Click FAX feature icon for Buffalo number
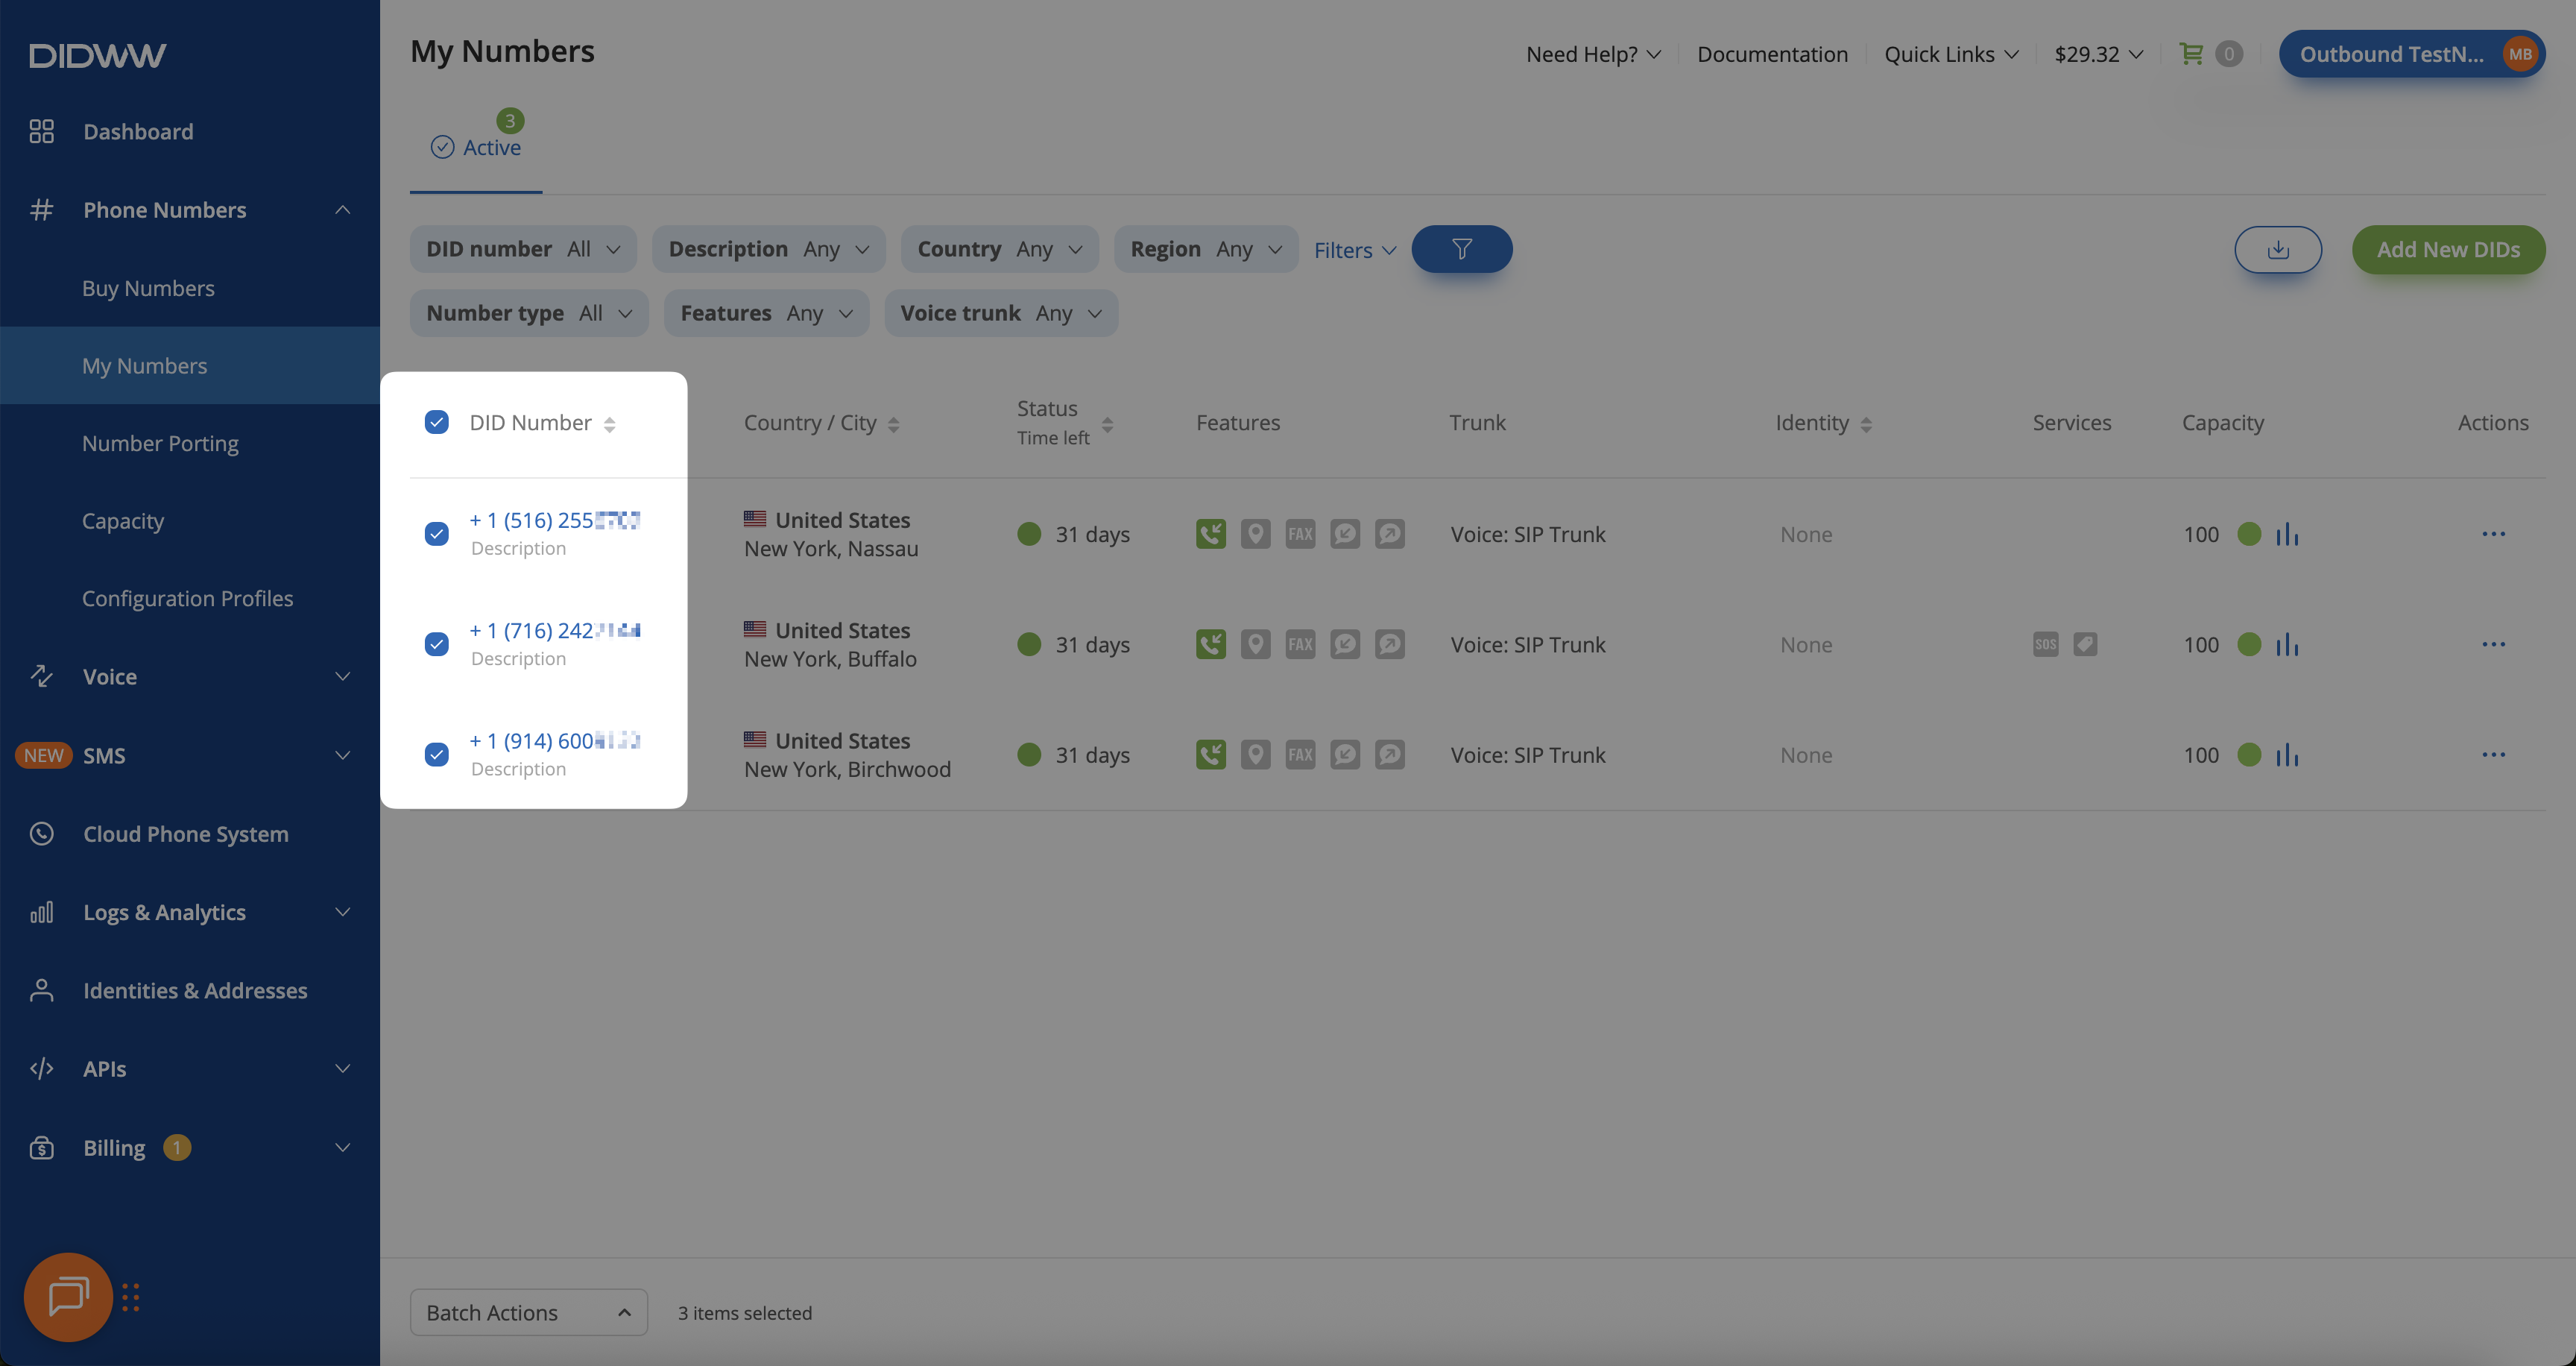This screenshot has height=1366, width=2576. (1300, 644)
